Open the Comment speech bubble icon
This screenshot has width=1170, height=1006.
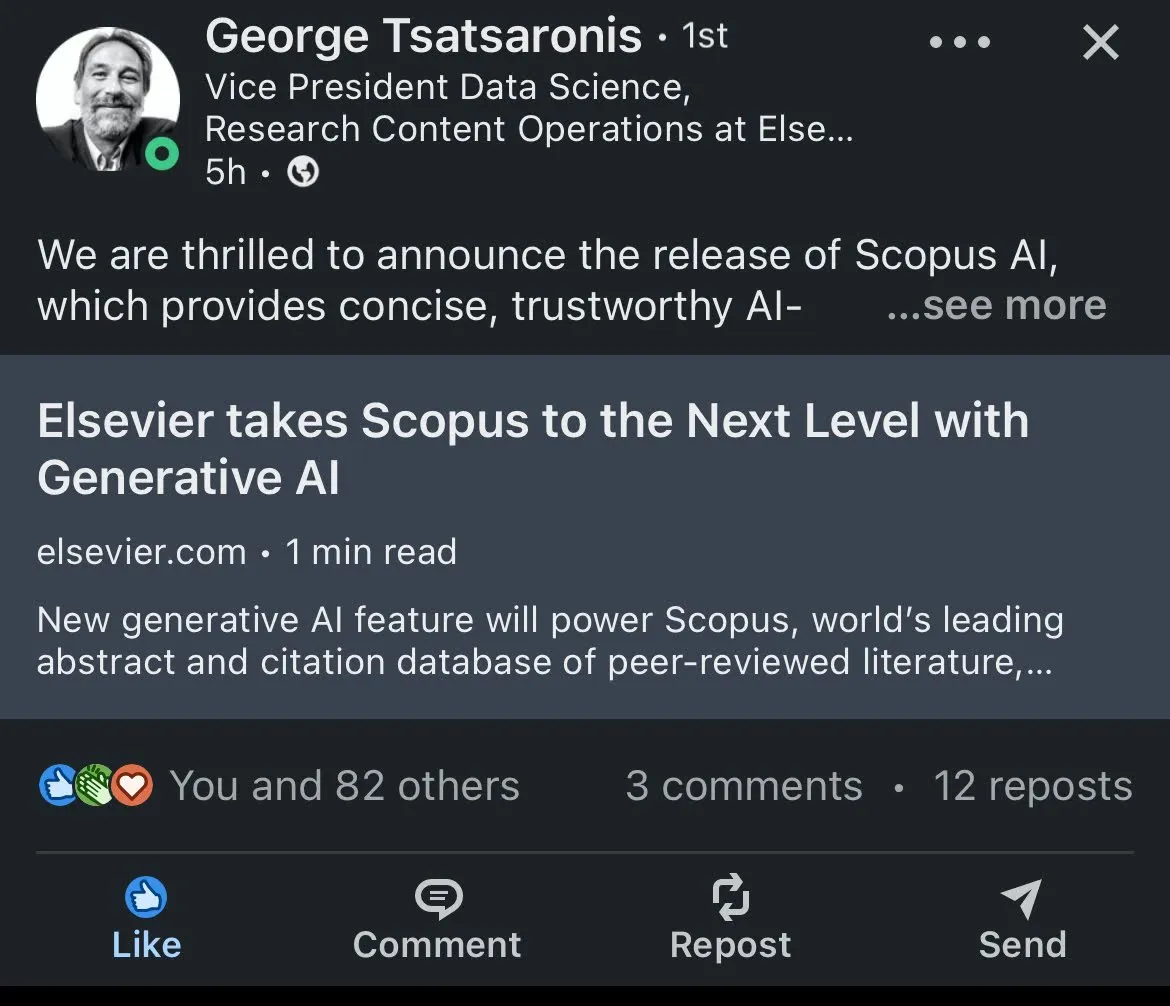click(437, 898)
